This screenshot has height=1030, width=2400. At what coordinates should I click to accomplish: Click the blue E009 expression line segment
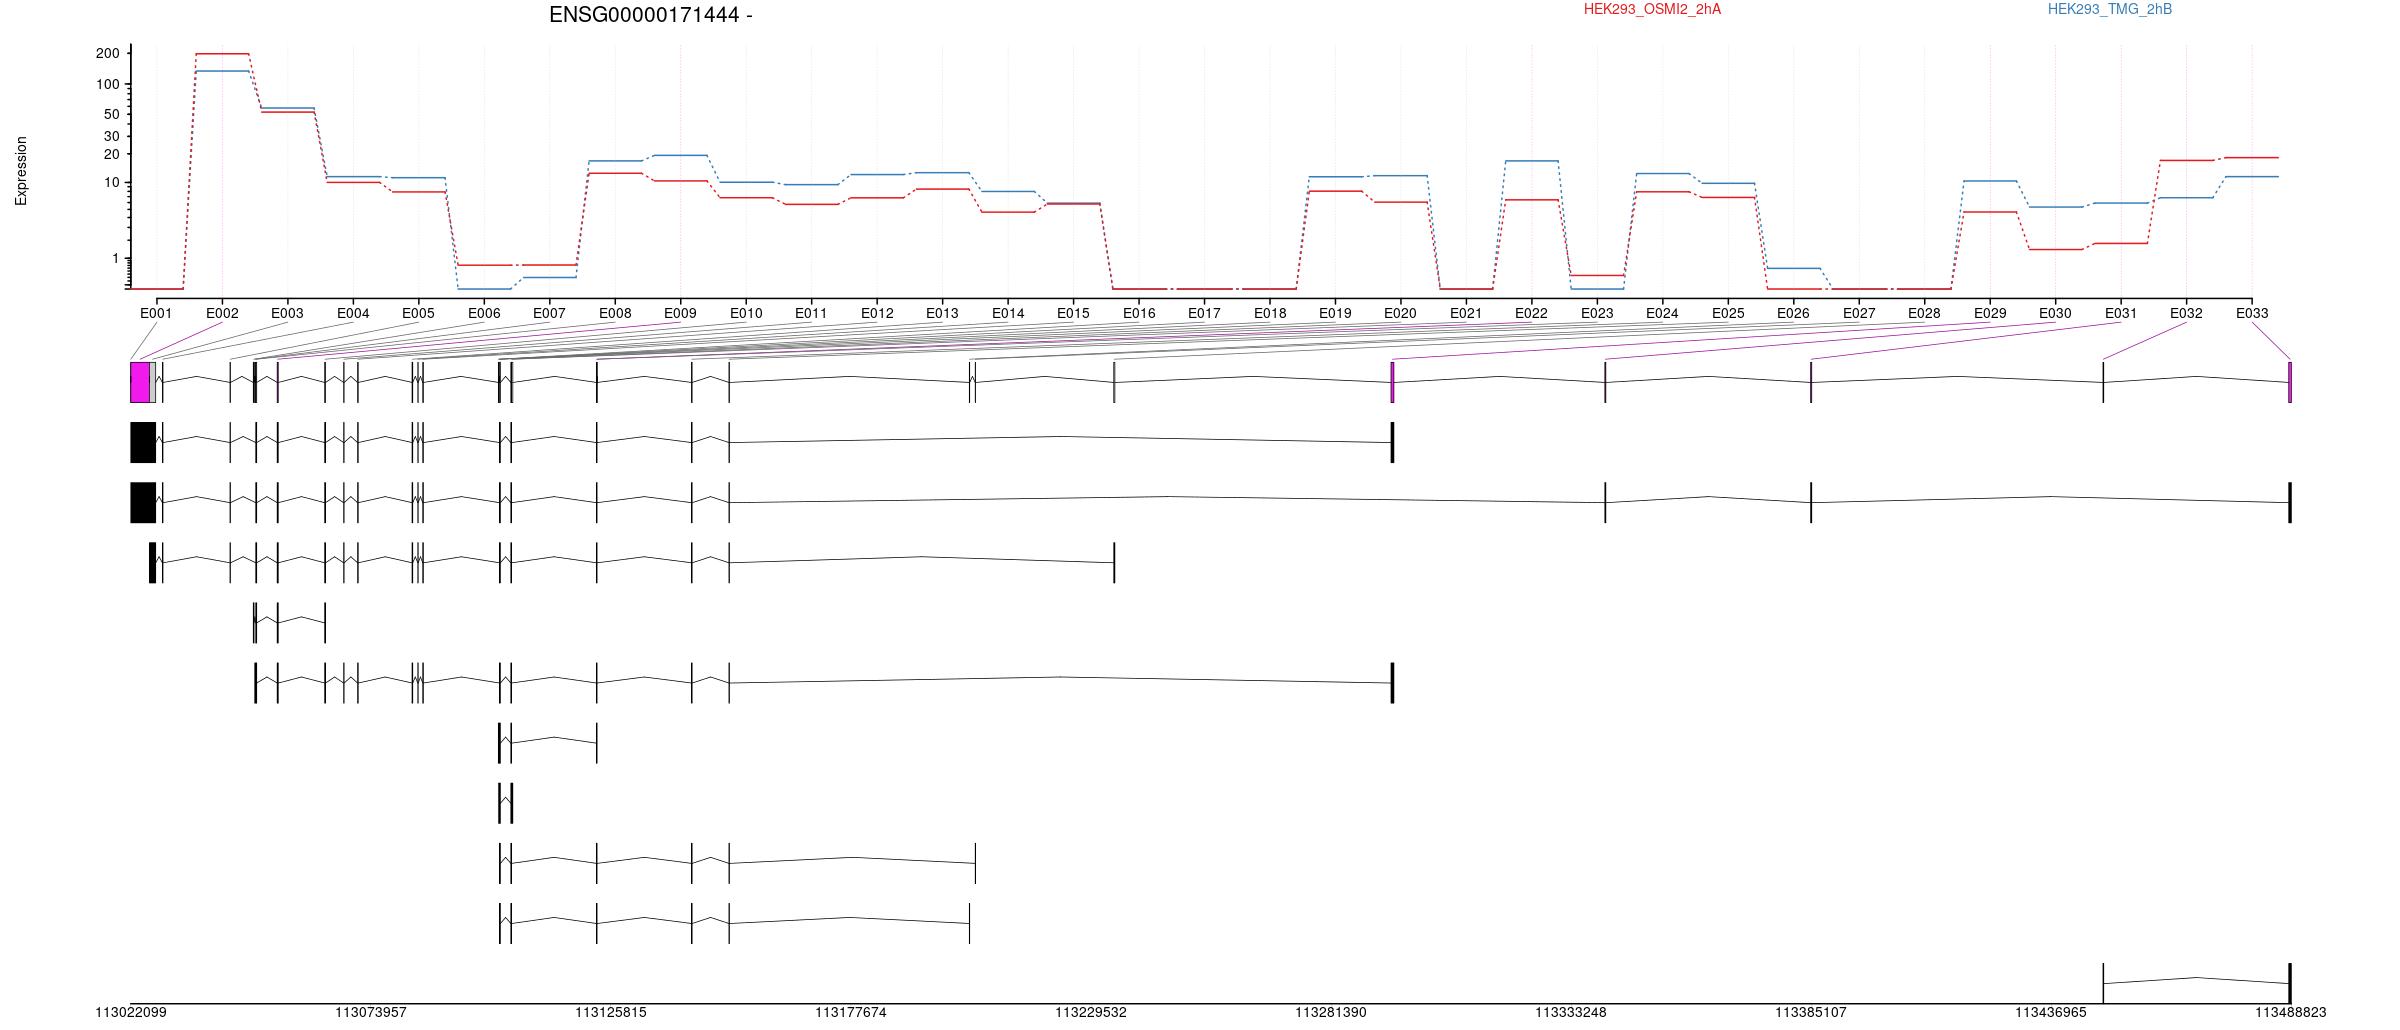click(680, 156)
